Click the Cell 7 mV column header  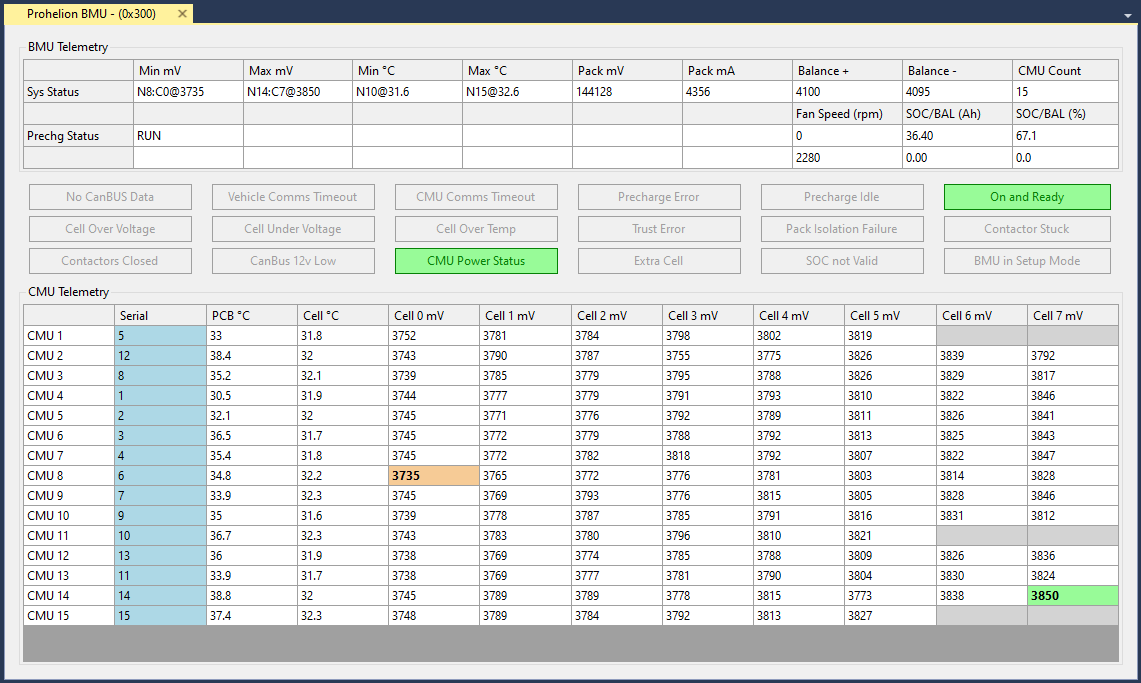tap(1073, 316)
